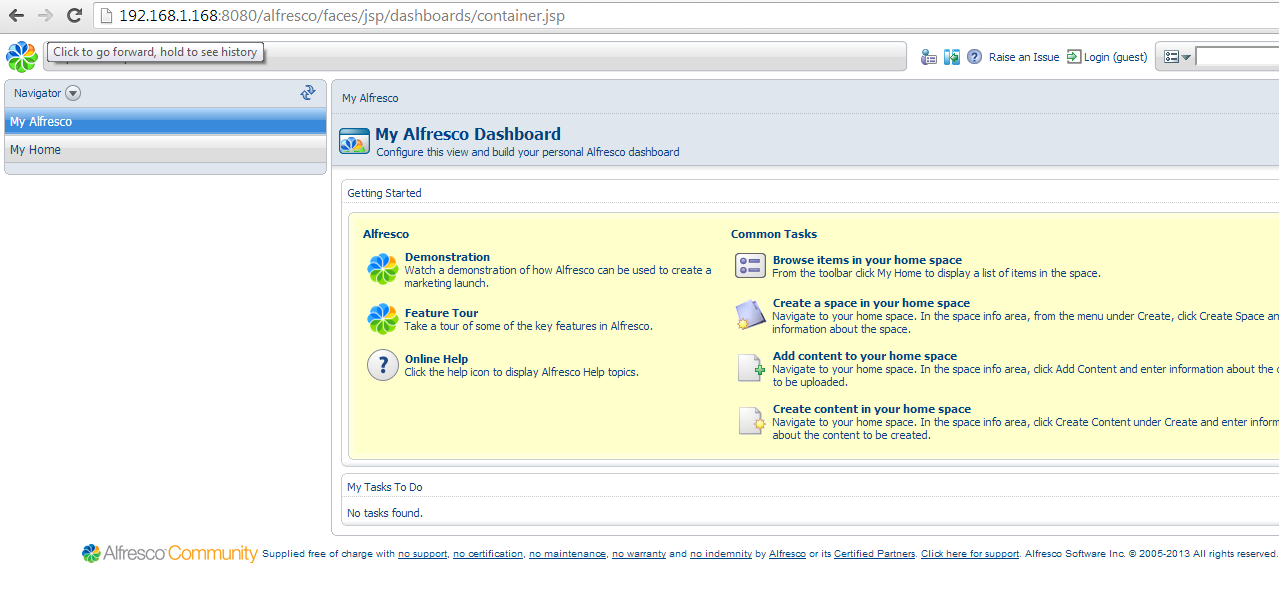
Task: Click the Raise an Issue link
Action: 1024,57
